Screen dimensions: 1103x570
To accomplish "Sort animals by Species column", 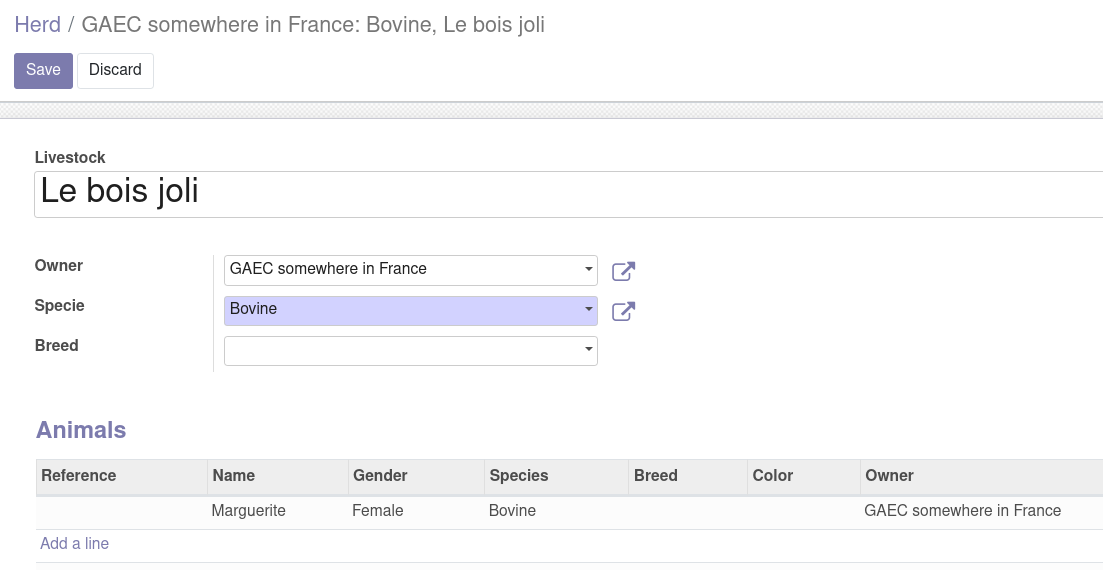I will pyautogui.click(x=518, y=476).
